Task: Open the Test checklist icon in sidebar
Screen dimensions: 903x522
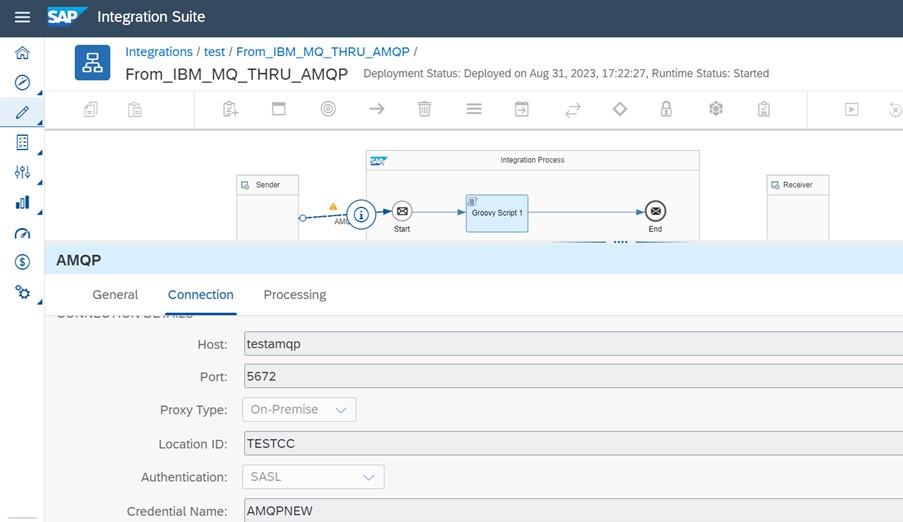Action: 22,142
